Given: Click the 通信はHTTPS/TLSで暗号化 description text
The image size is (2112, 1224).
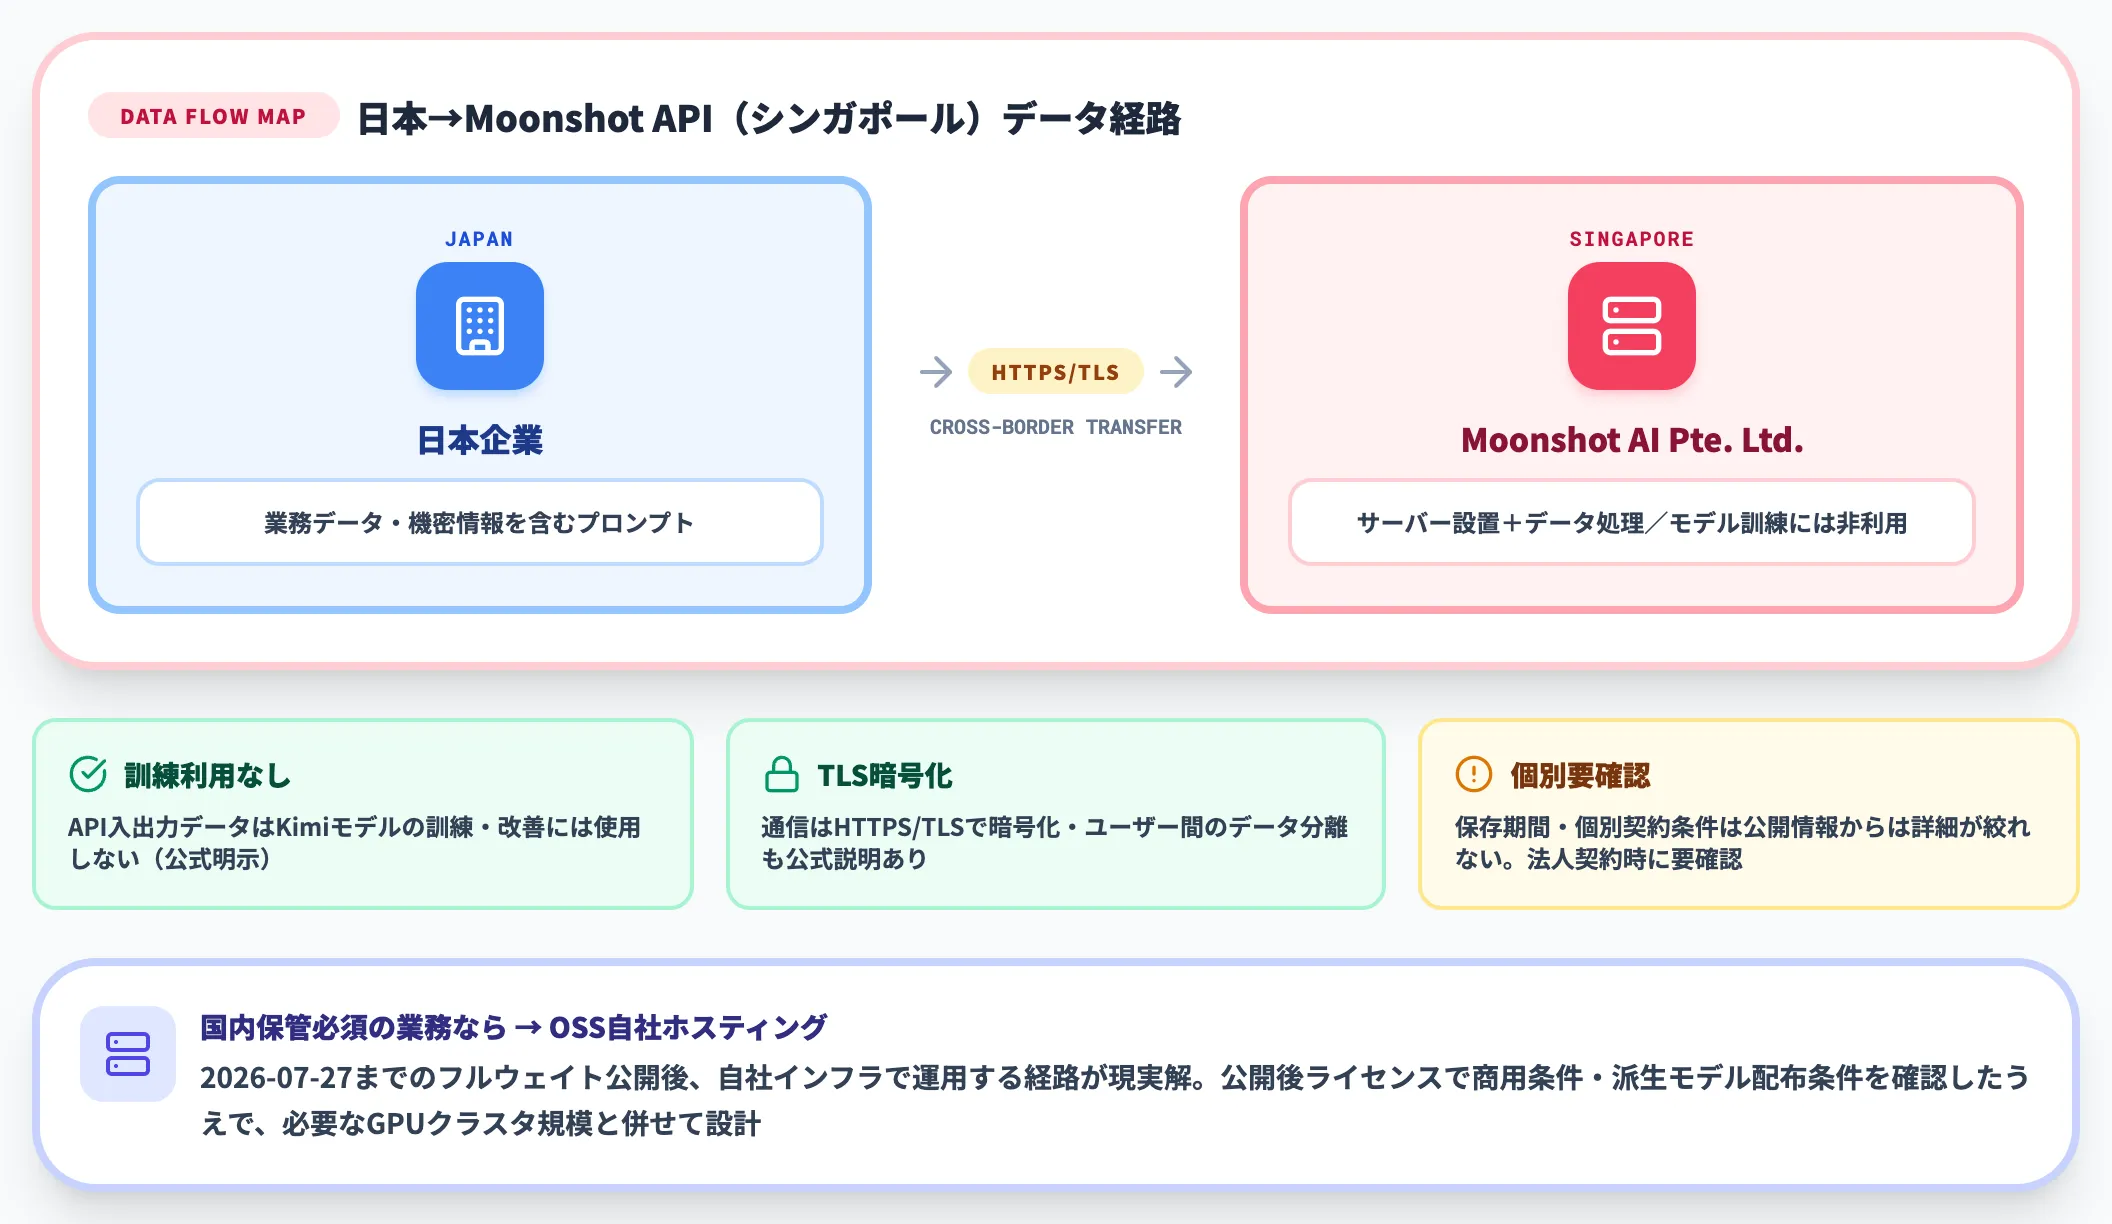Looking at the screenshot, I should click(1055, 843).
